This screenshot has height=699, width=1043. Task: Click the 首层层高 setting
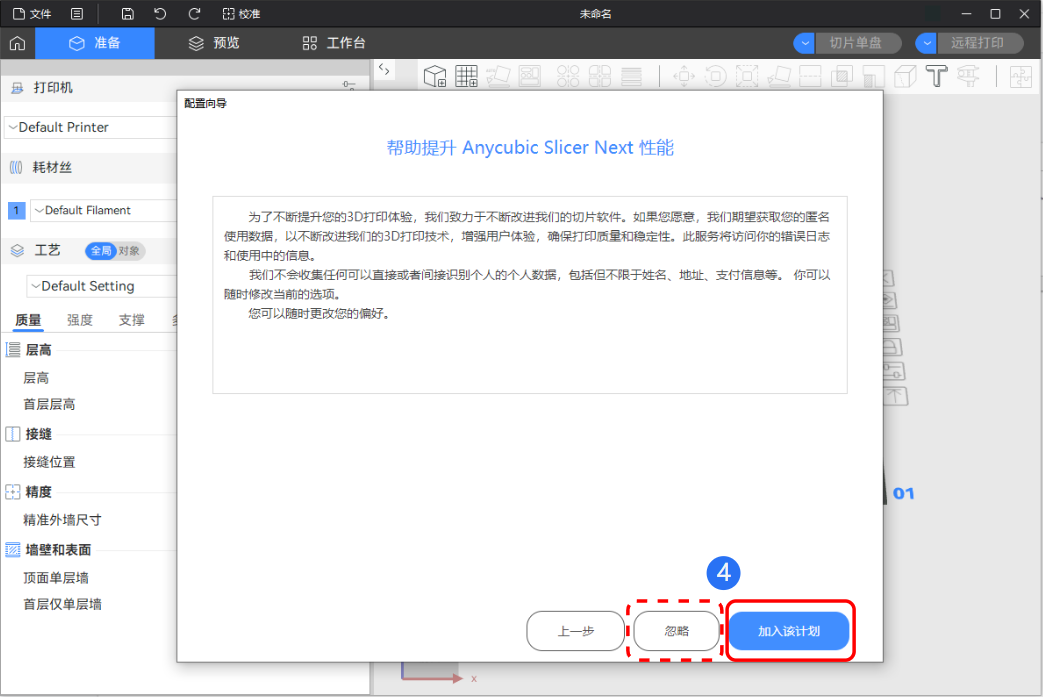[x=49, y=404]
